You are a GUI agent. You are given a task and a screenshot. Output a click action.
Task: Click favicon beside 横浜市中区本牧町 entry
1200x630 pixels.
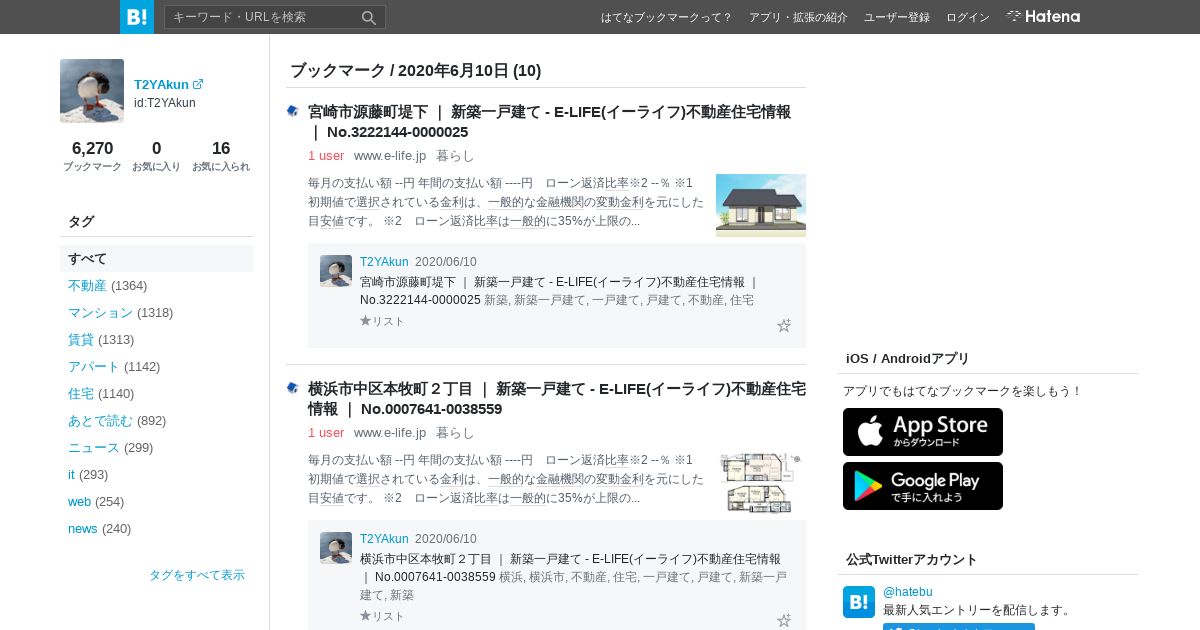pos(293,388)
